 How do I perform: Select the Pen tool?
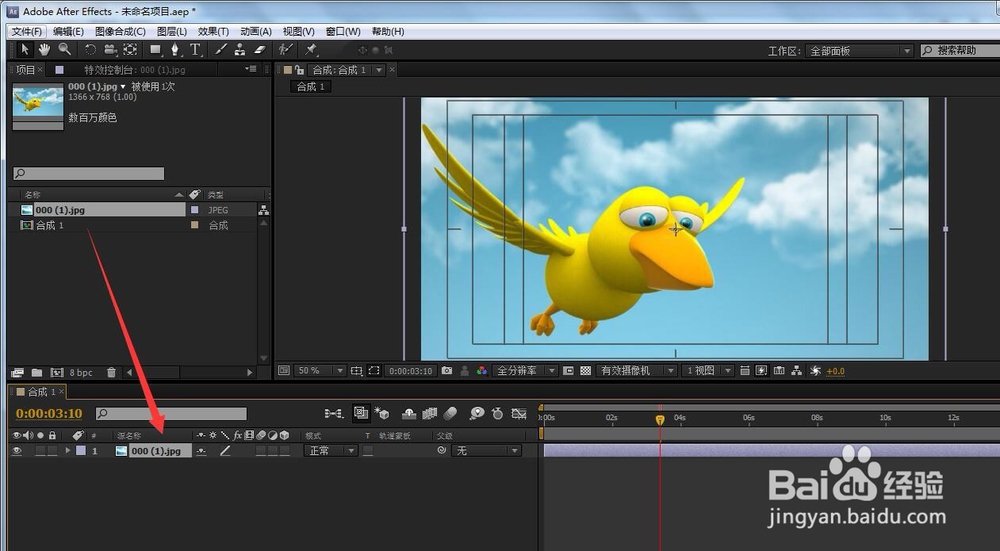point(175,49)
